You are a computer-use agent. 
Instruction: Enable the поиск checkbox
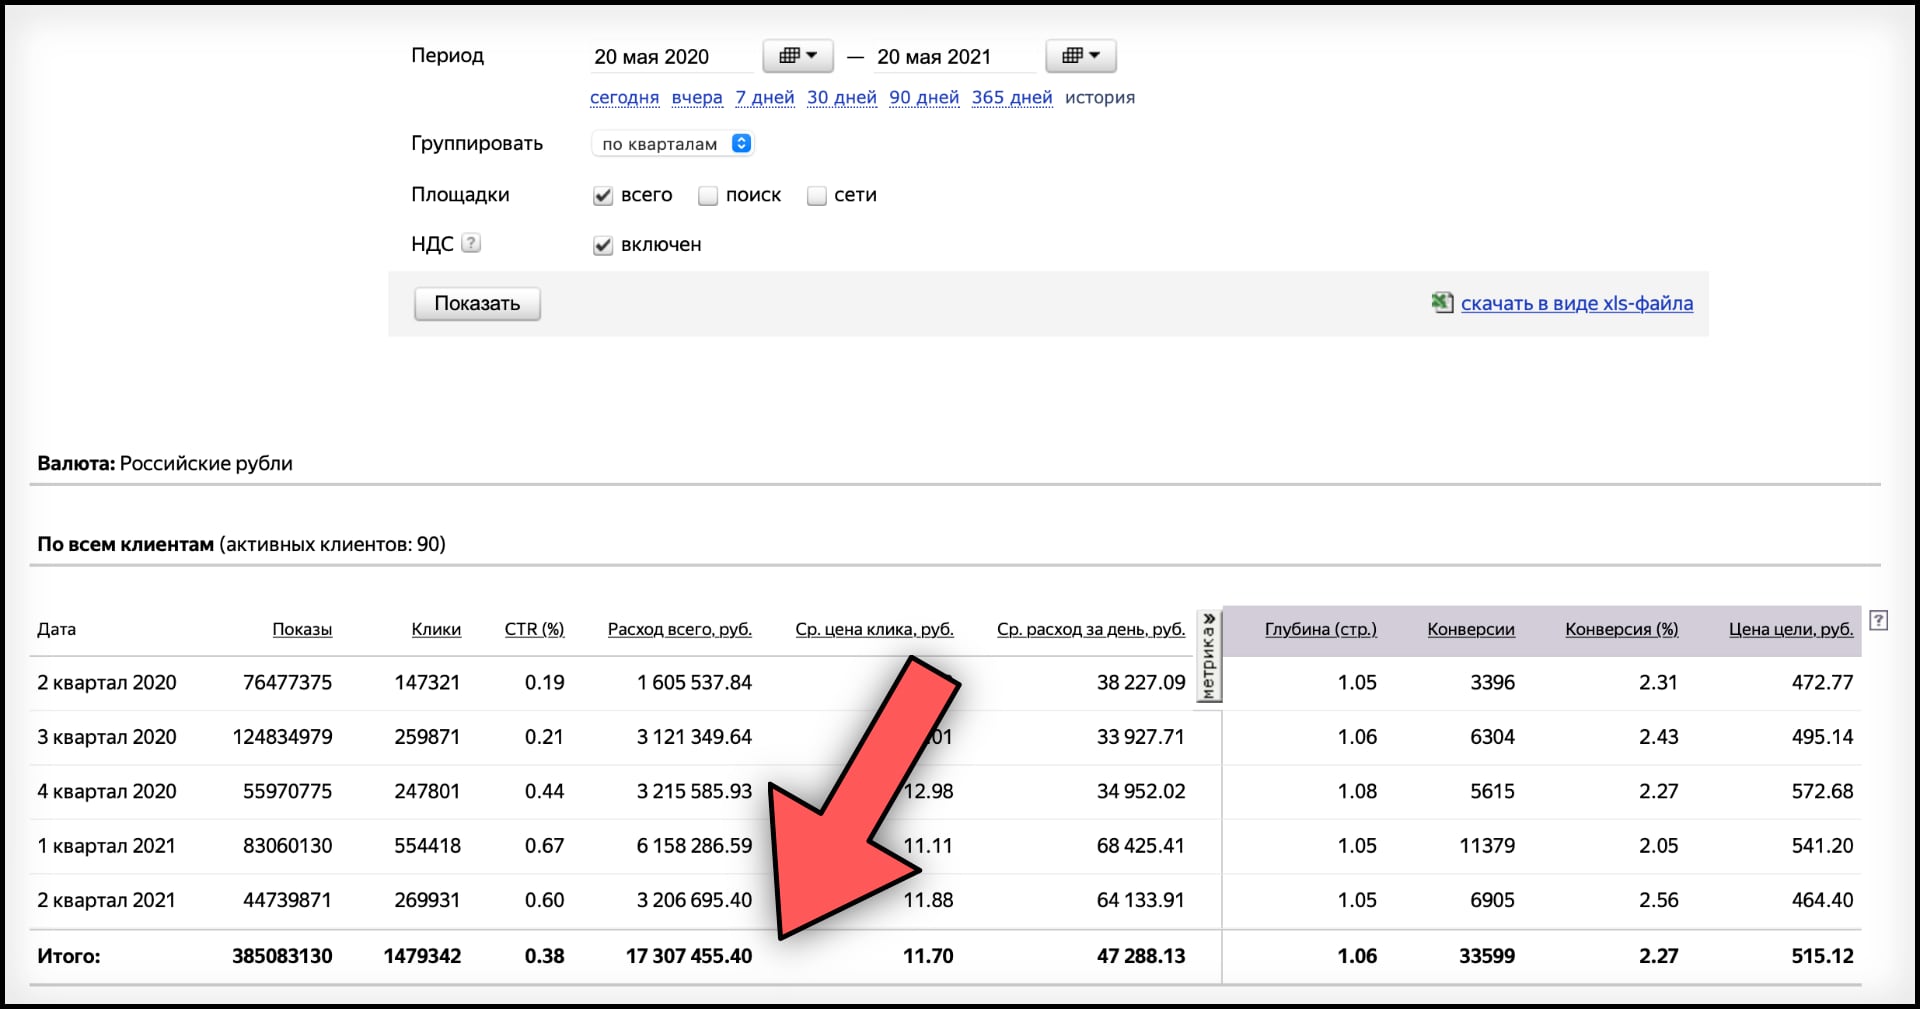coord(708,196)
